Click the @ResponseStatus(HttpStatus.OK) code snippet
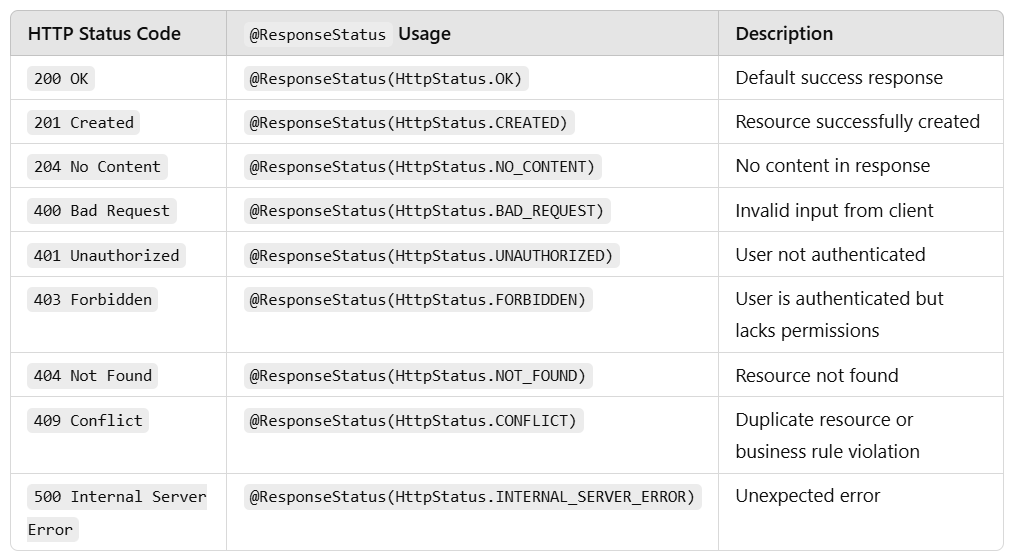This screenshot has height=558, width=1018. click(x=386, y=78)
